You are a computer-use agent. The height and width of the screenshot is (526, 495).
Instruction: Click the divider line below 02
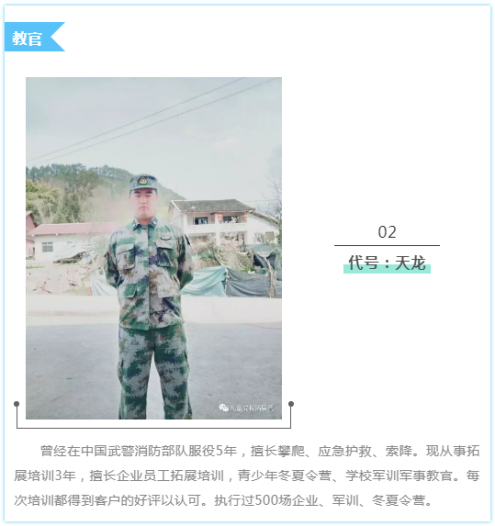(x=387, y=245)
